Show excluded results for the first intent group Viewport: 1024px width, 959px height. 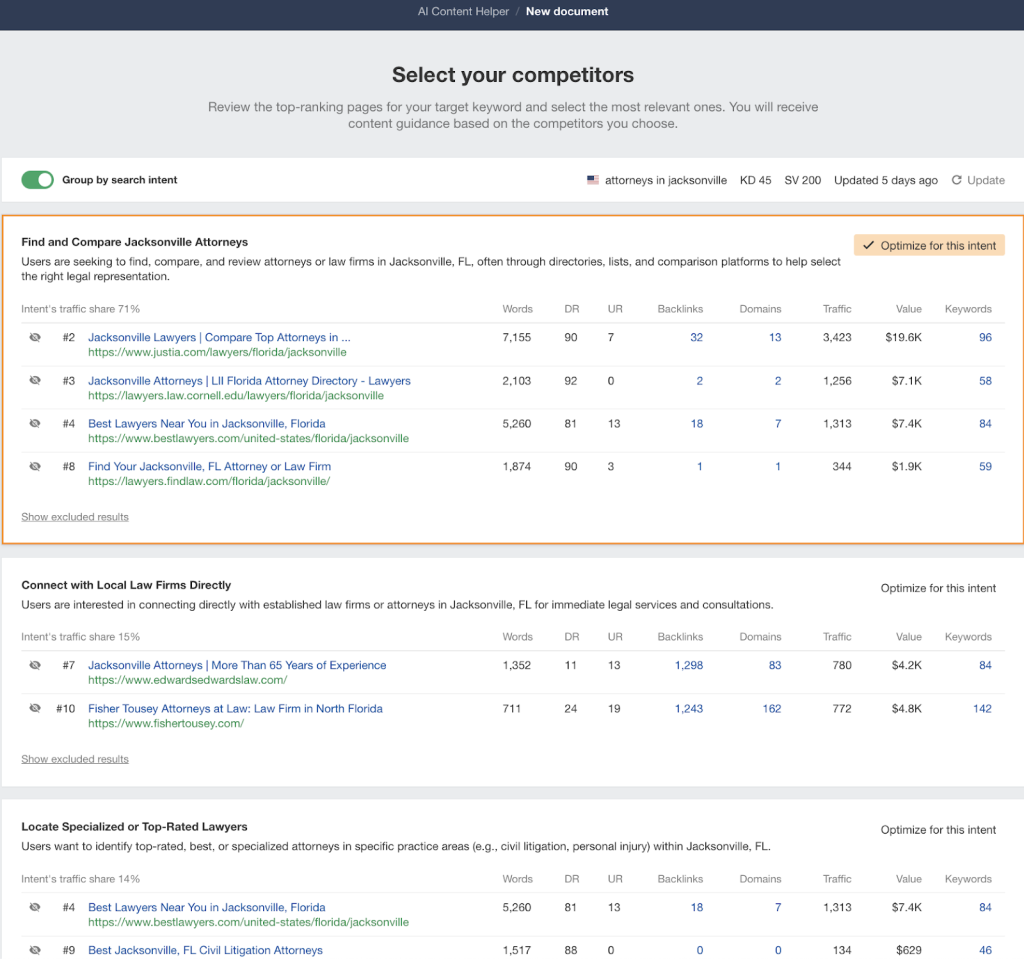(75, 516)
